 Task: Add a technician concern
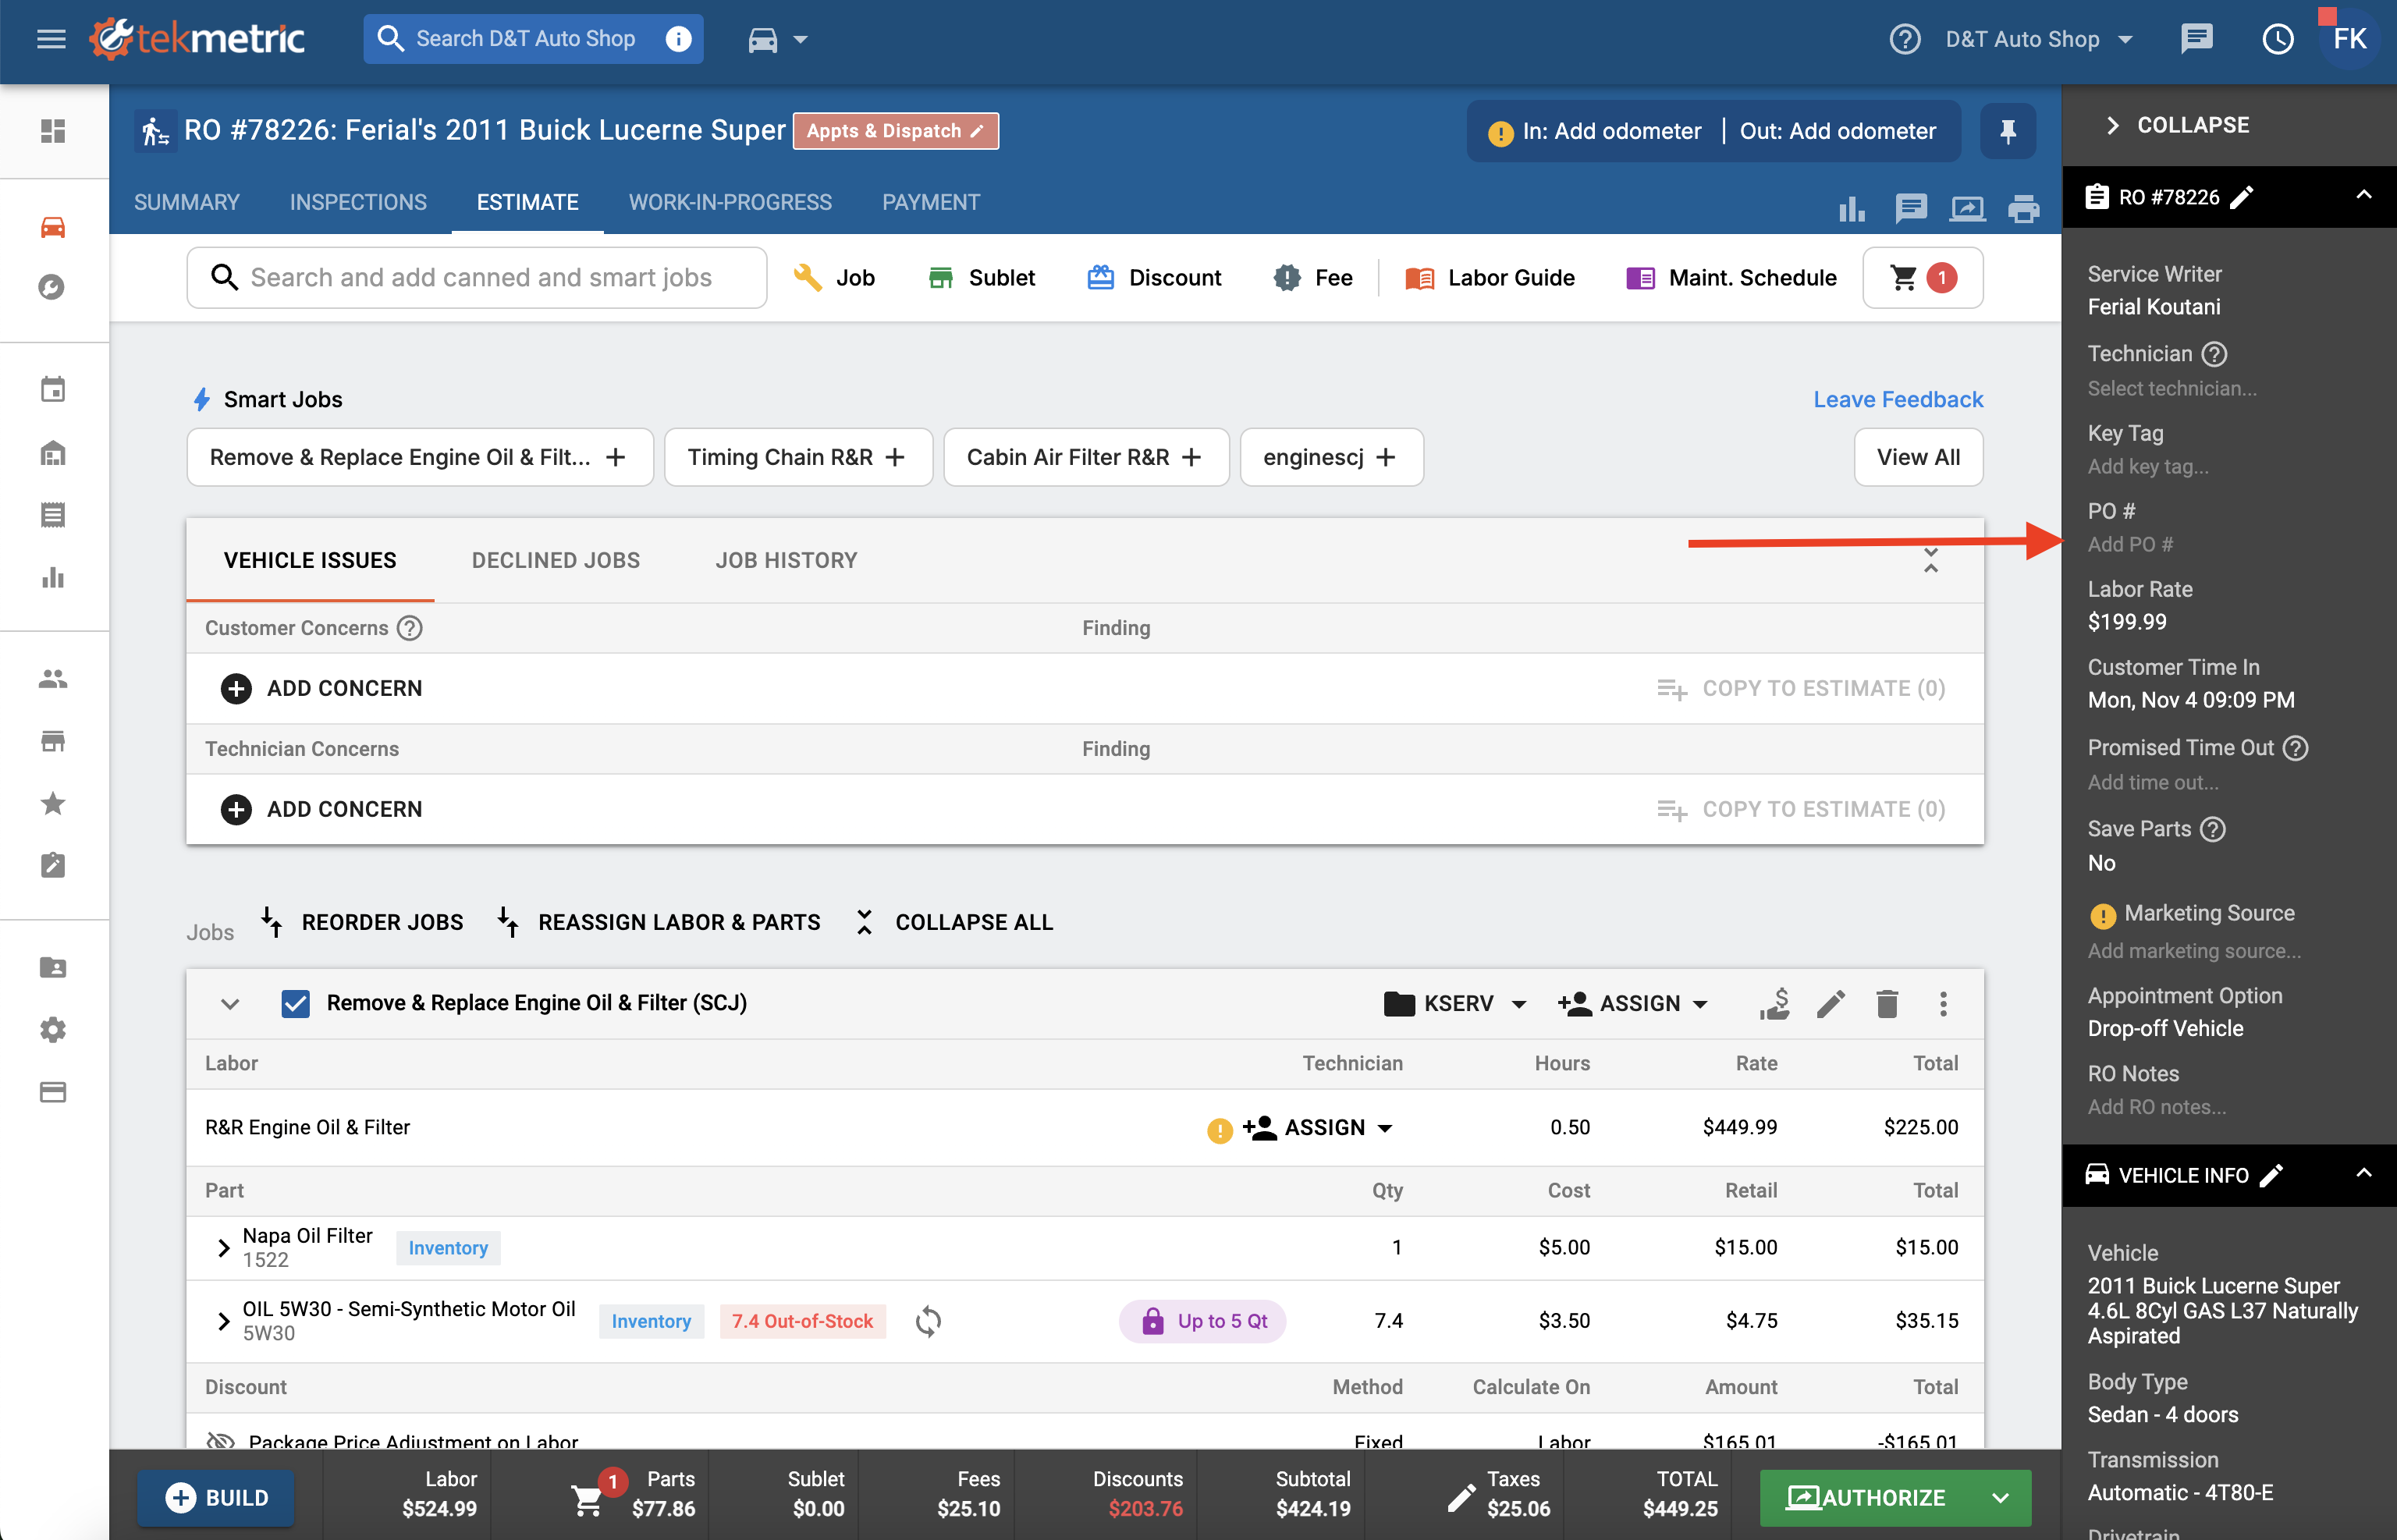point(322,809)
